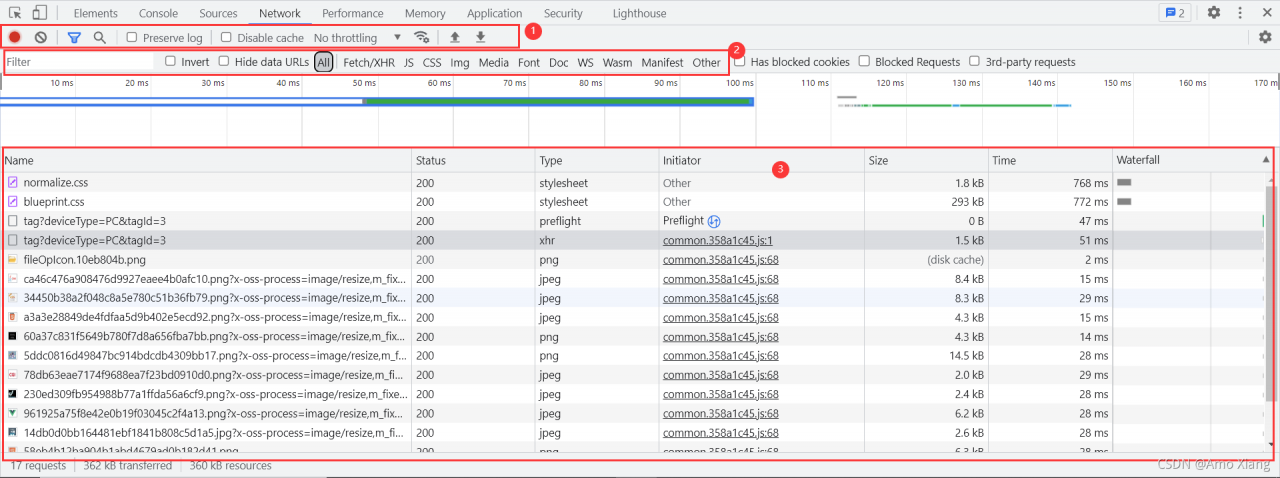Check Hide data URLs
This screenshot has width=1280, height=478.
224,62
